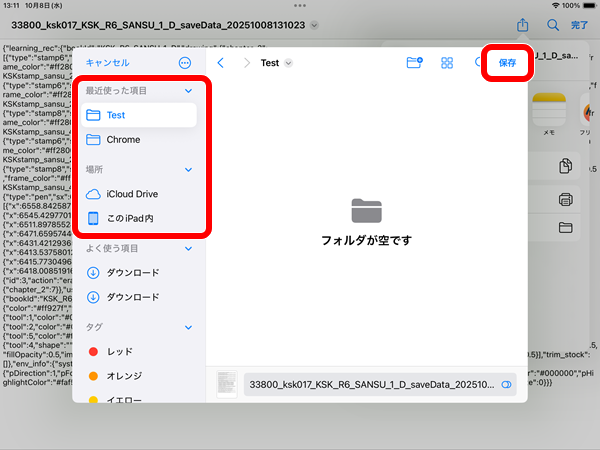Collapse the よく使う項目 section
Screen dimensions: 600x450
[x=188, y=248]
